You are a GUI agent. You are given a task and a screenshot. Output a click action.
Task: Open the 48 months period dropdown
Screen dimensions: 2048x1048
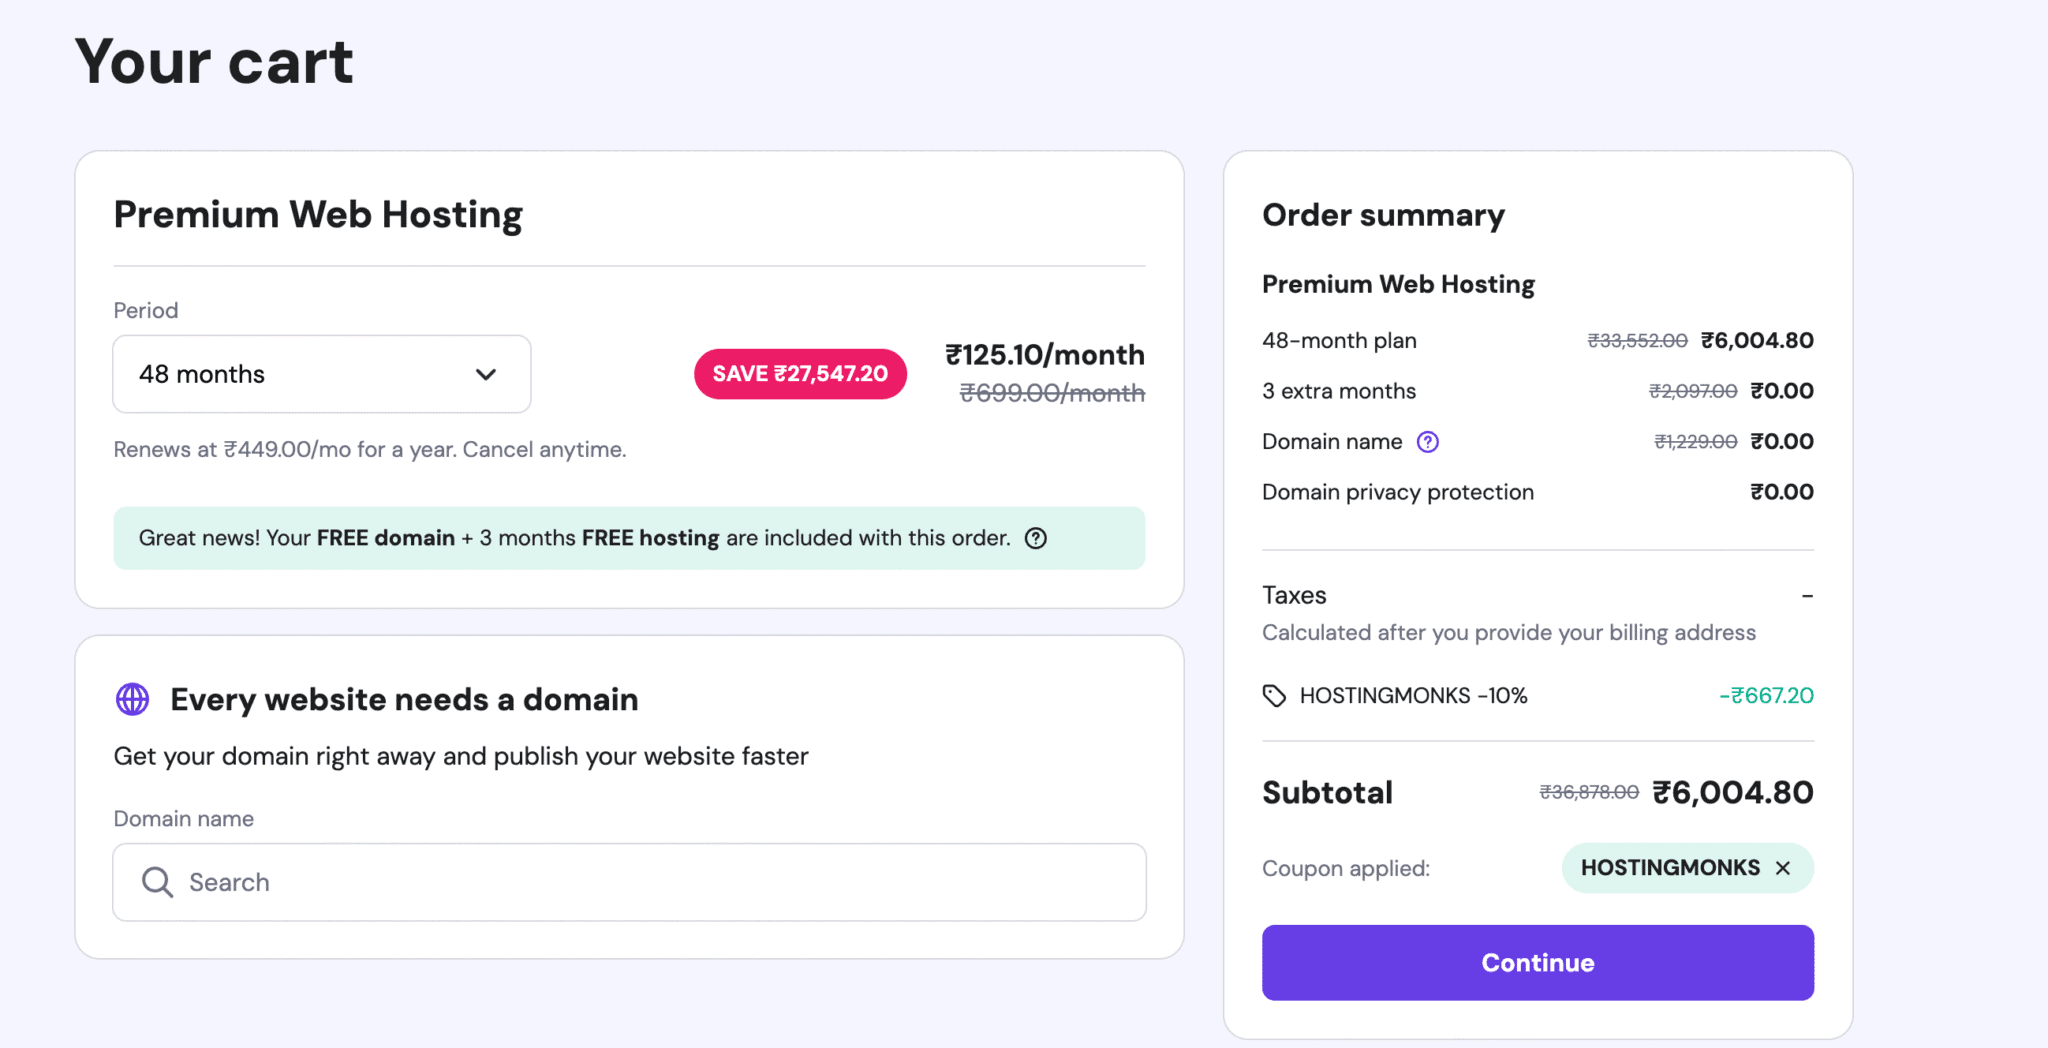321,374
